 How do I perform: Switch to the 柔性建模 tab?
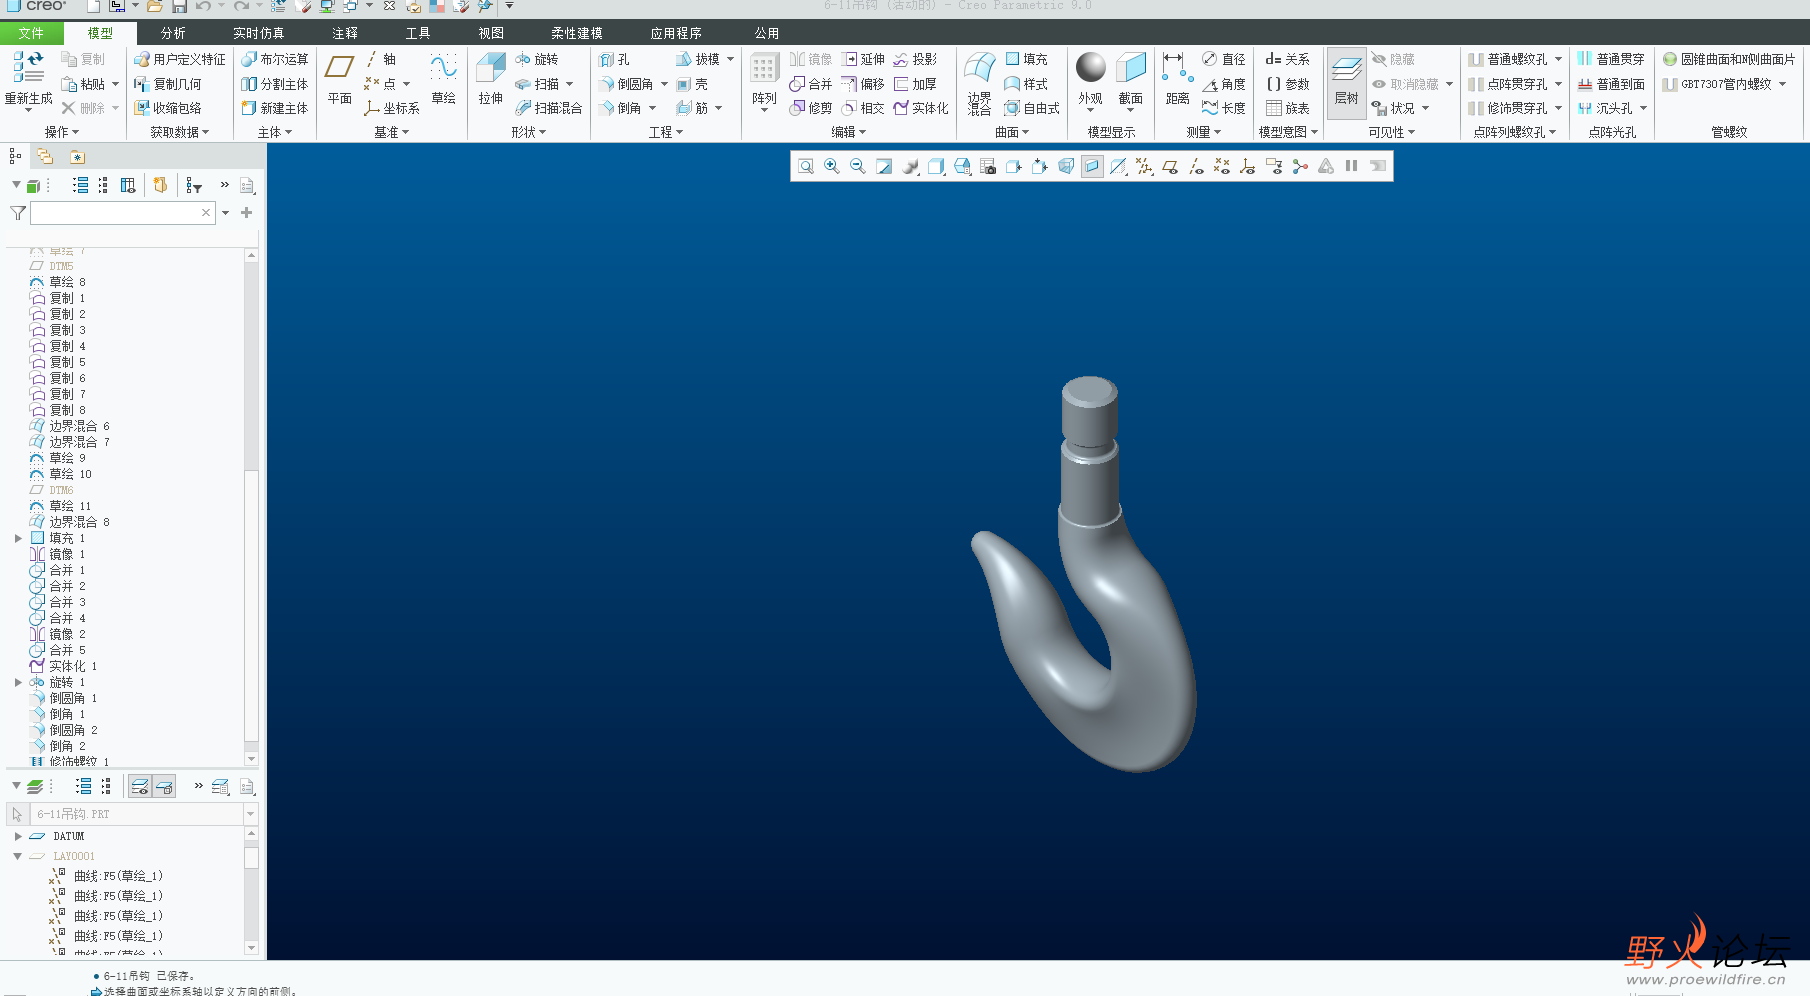[577, 33]
